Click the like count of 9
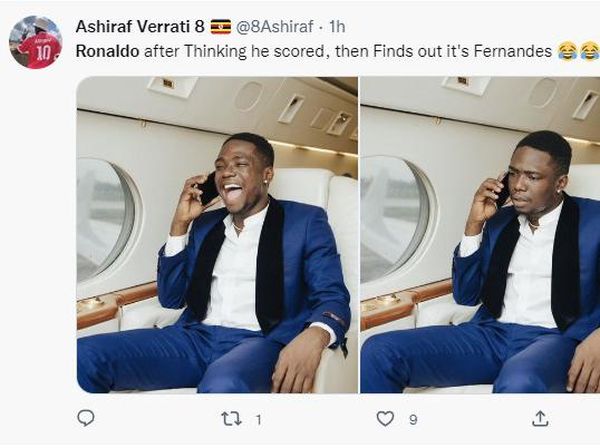The height and width of the screenshot is (448, 600). (x=413, y=420)
